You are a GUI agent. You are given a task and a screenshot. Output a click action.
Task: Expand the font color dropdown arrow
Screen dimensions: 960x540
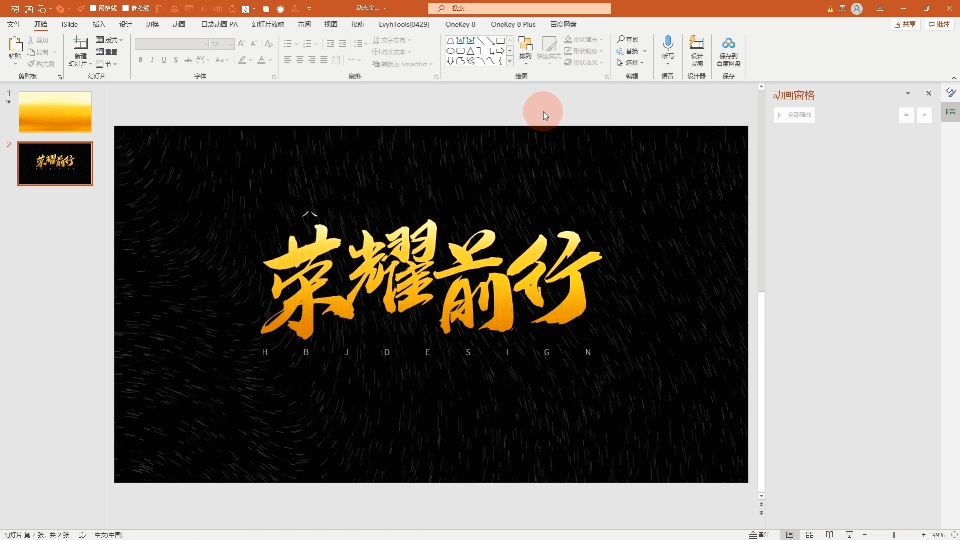270,60
